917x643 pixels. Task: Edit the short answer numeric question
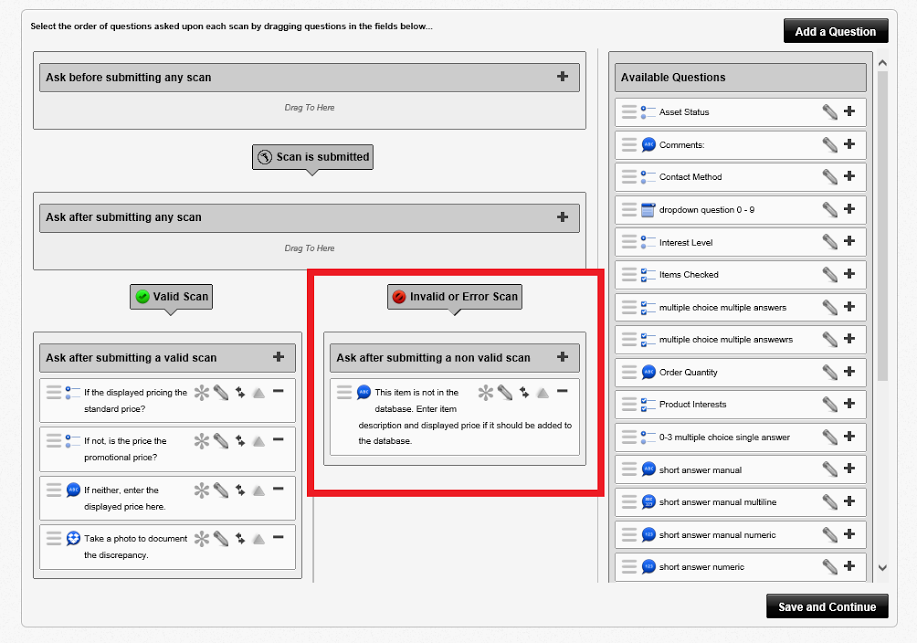pos(830,566)
